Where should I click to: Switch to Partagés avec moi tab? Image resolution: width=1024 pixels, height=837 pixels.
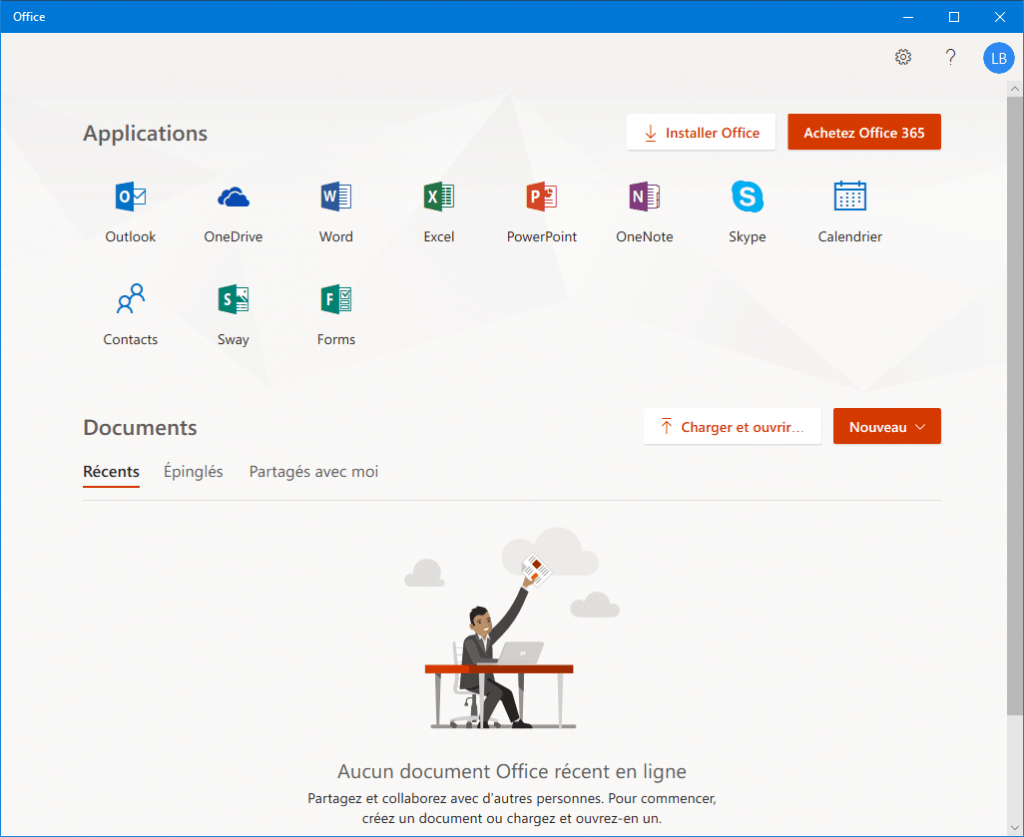coord(313,472)
